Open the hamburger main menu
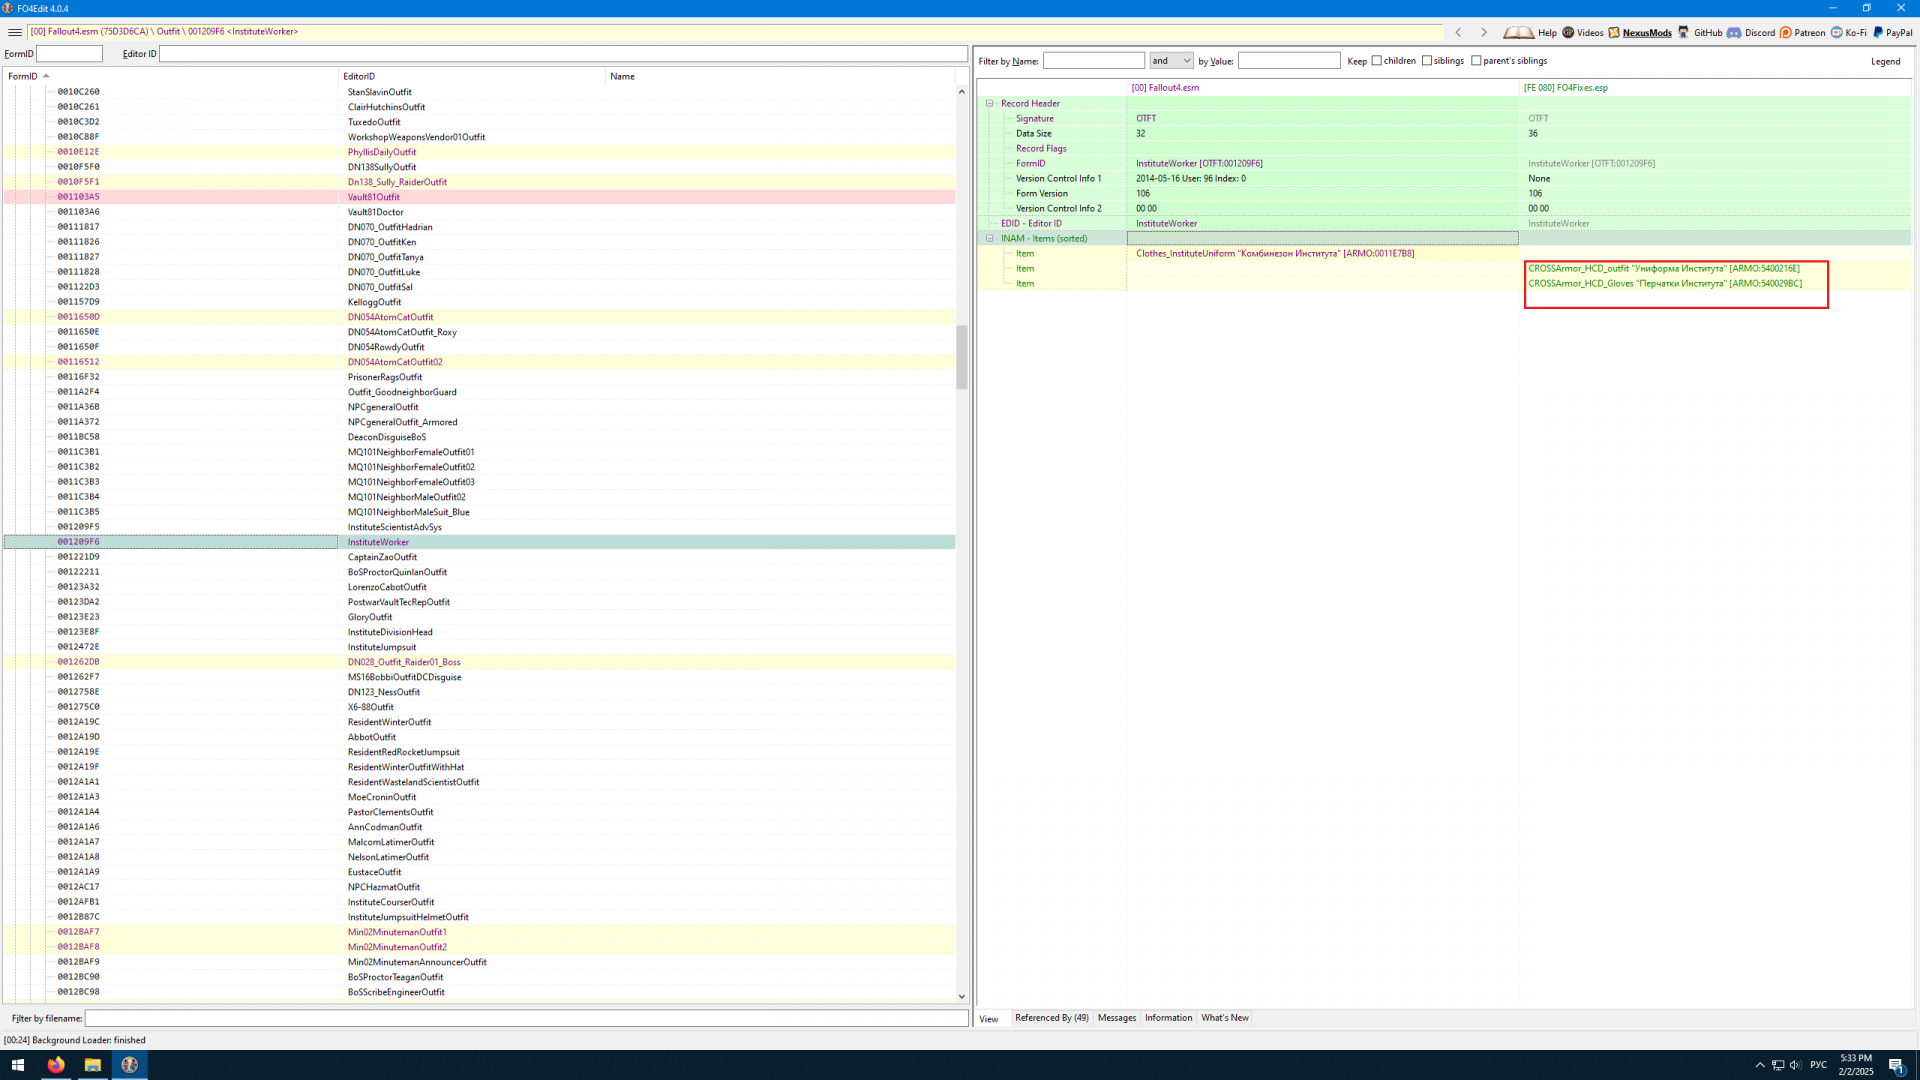The height and width of the screenshot is (1080, 1920). click(x=14, y=32)
